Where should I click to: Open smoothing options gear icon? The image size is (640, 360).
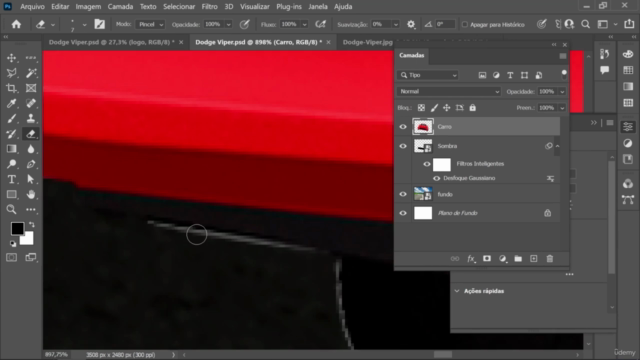pos(411,24)
